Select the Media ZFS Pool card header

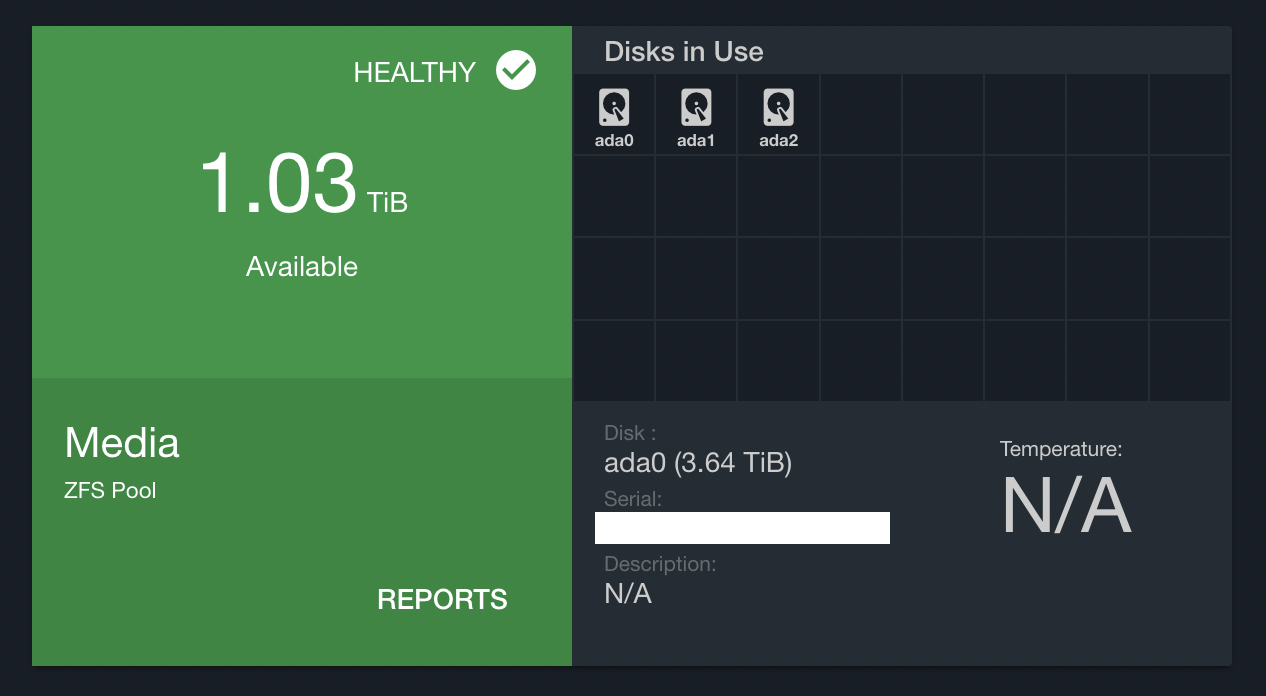(x=122, y=443)
